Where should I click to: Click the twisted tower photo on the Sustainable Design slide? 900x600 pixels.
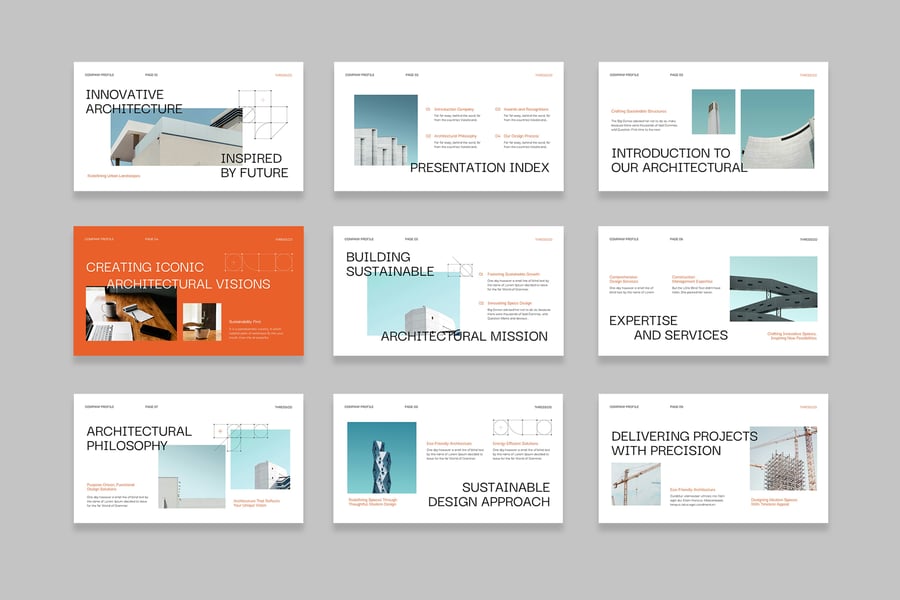click(381, 457)
